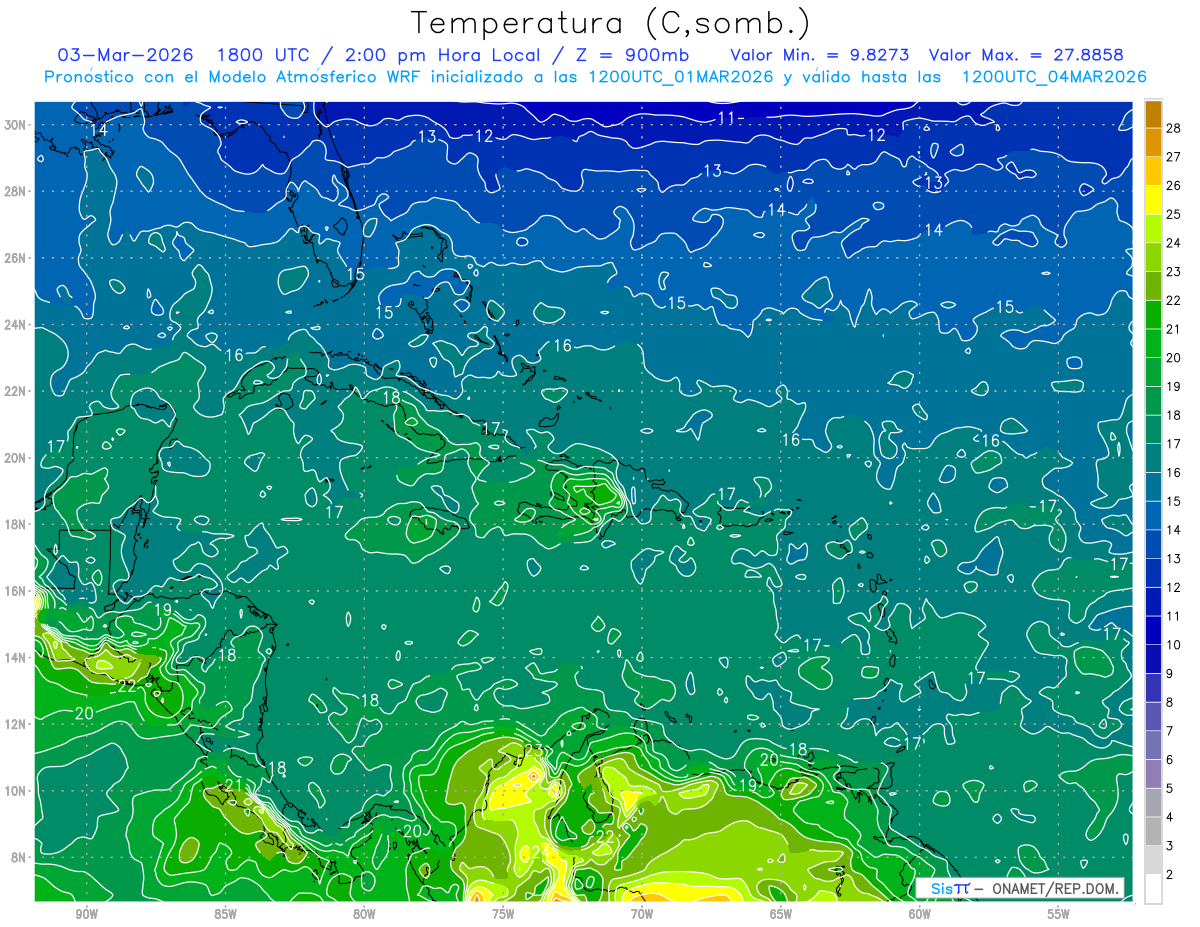Click the valid-until time "1200UTC_04MAR2026"

[x=1053, y=77]
